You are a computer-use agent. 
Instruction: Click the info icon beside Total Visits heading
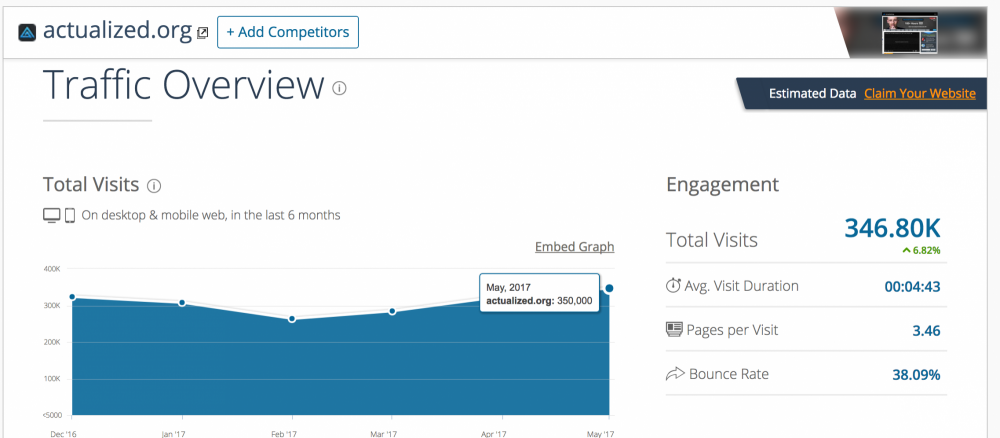coord(154,186)
